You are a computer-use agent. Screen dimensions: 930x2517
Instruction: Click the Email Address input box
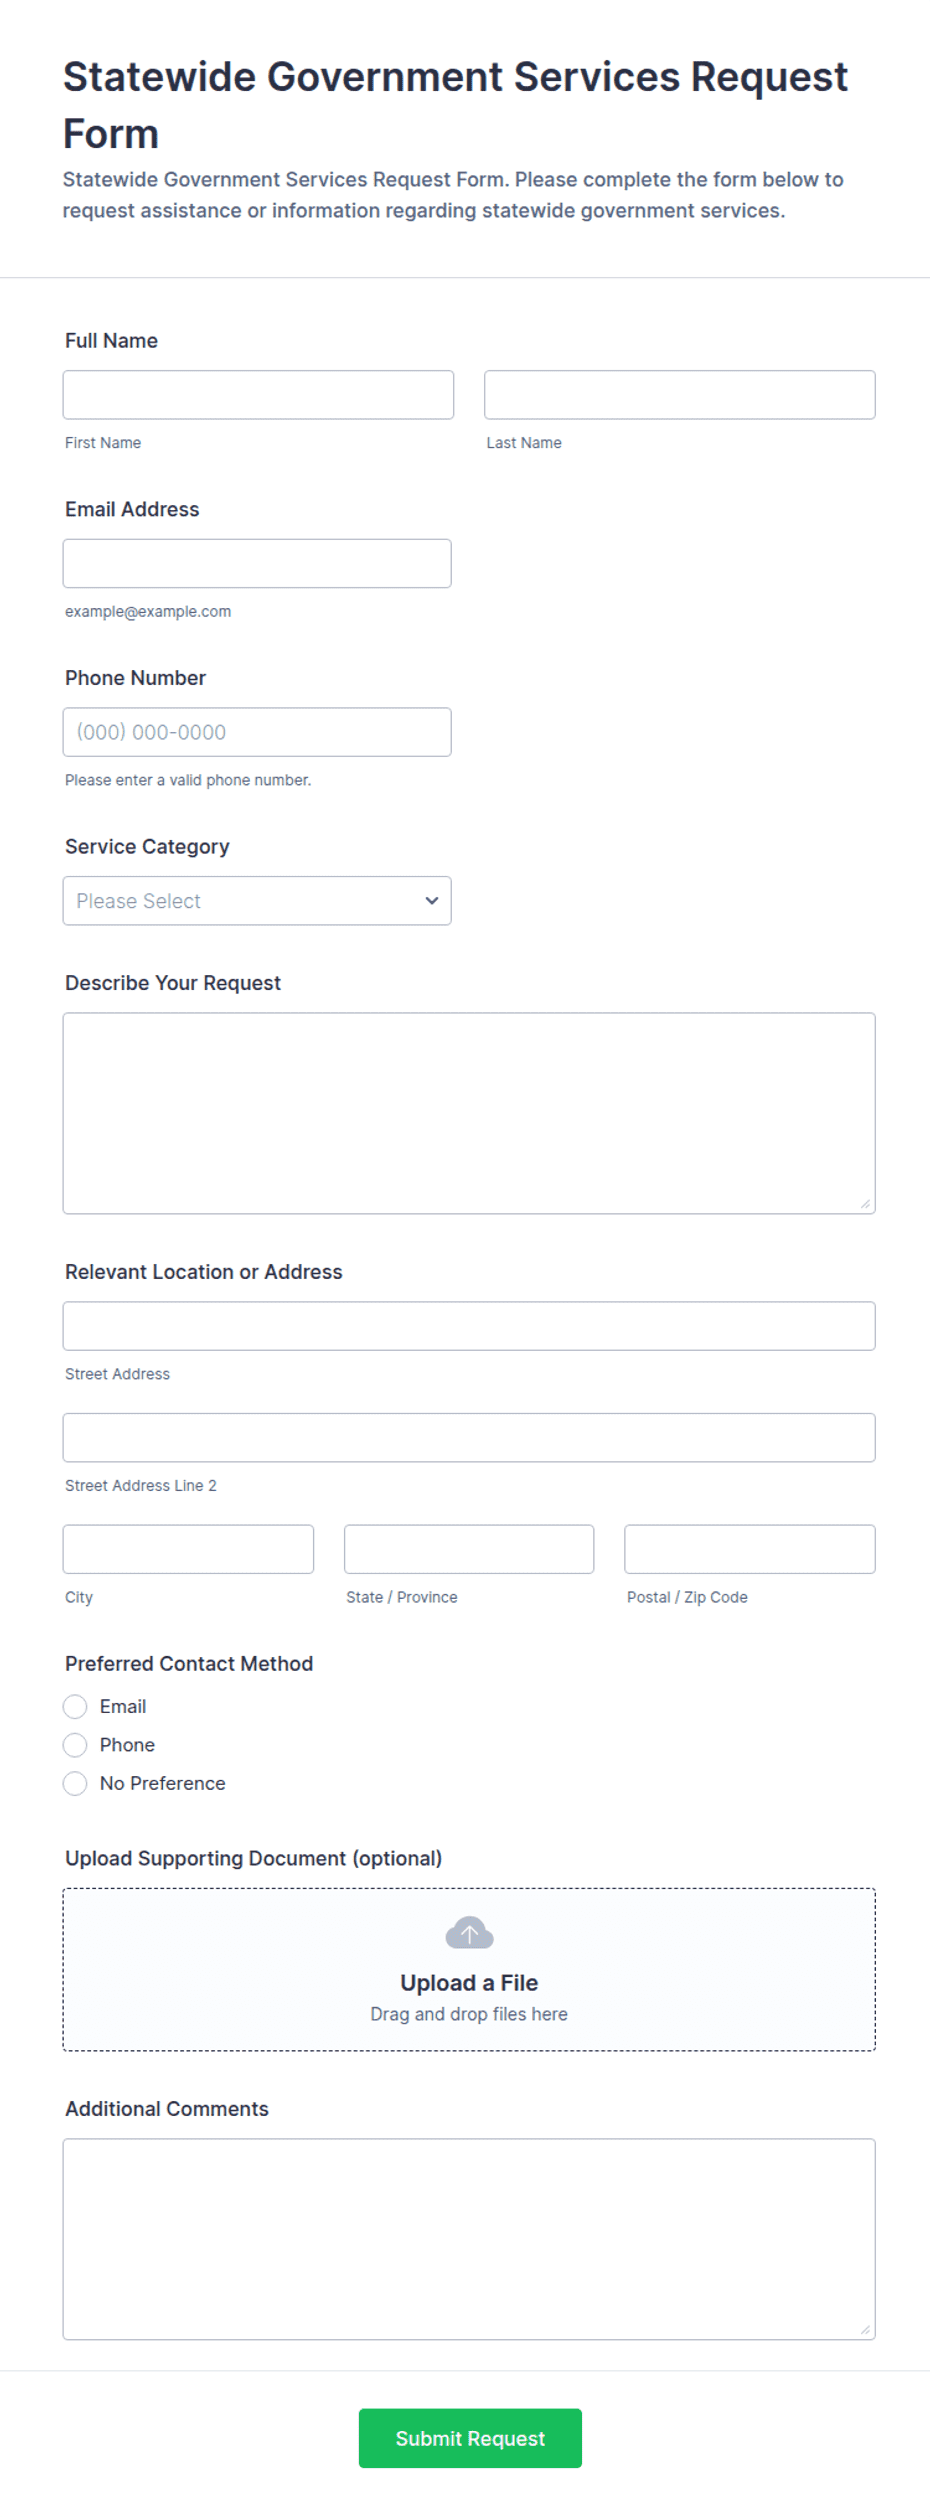[257, 564]
